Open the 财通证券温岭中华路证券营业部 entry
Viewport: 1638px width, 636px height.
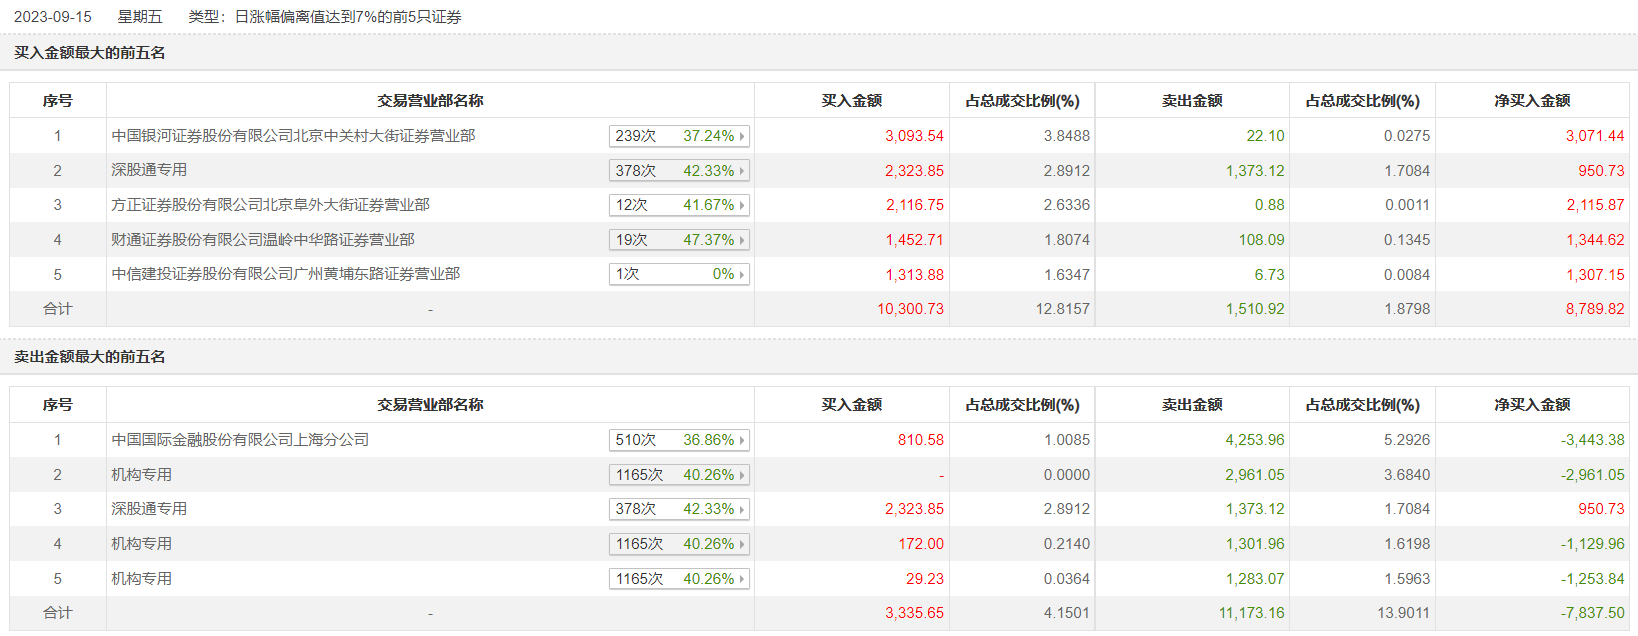click(263, 240)
